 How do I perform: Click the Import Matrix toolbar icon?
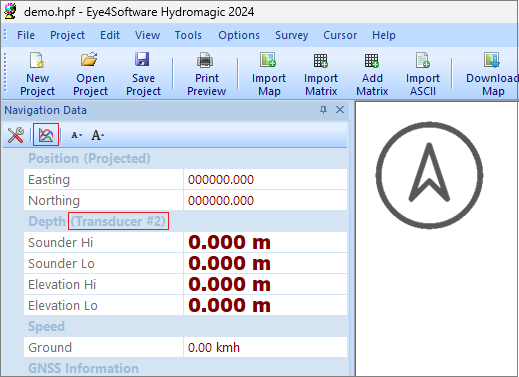[321, 74]
